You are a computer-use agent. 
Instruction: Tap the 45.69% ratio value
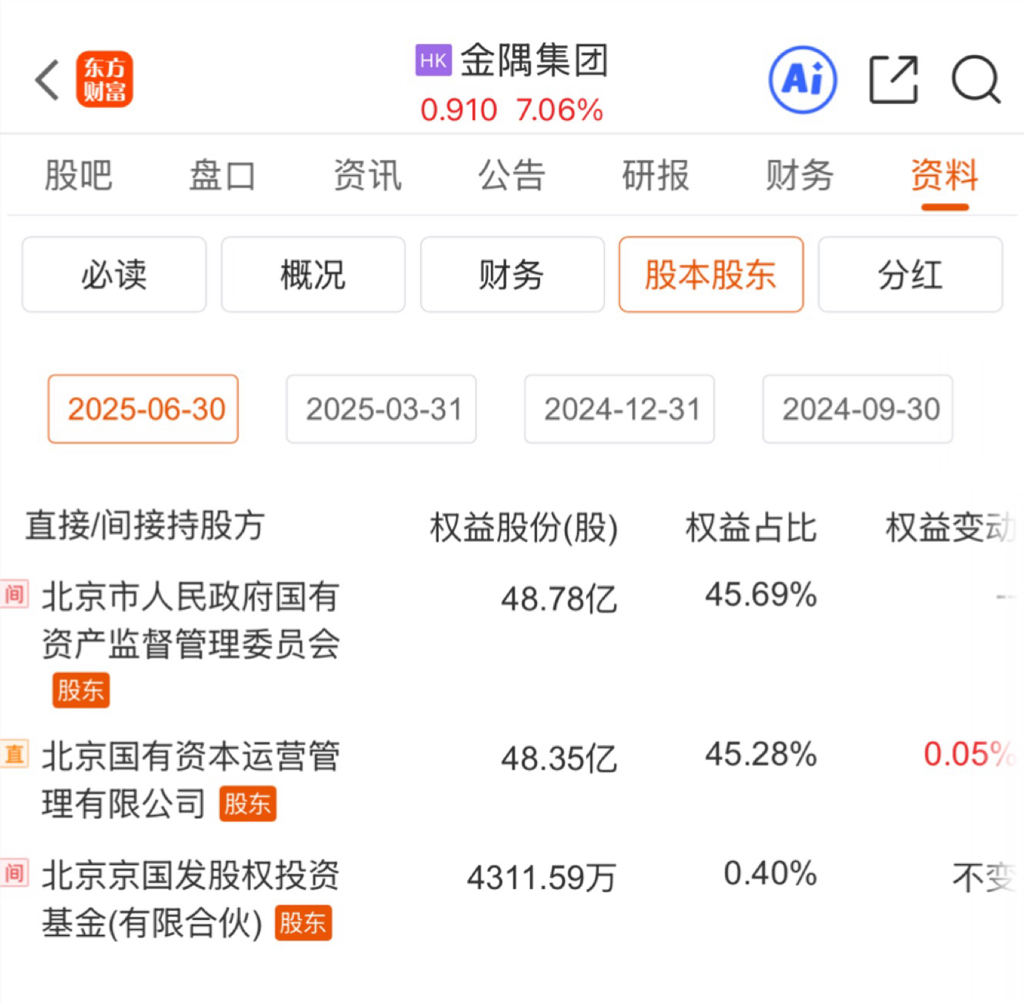point(761,595)
